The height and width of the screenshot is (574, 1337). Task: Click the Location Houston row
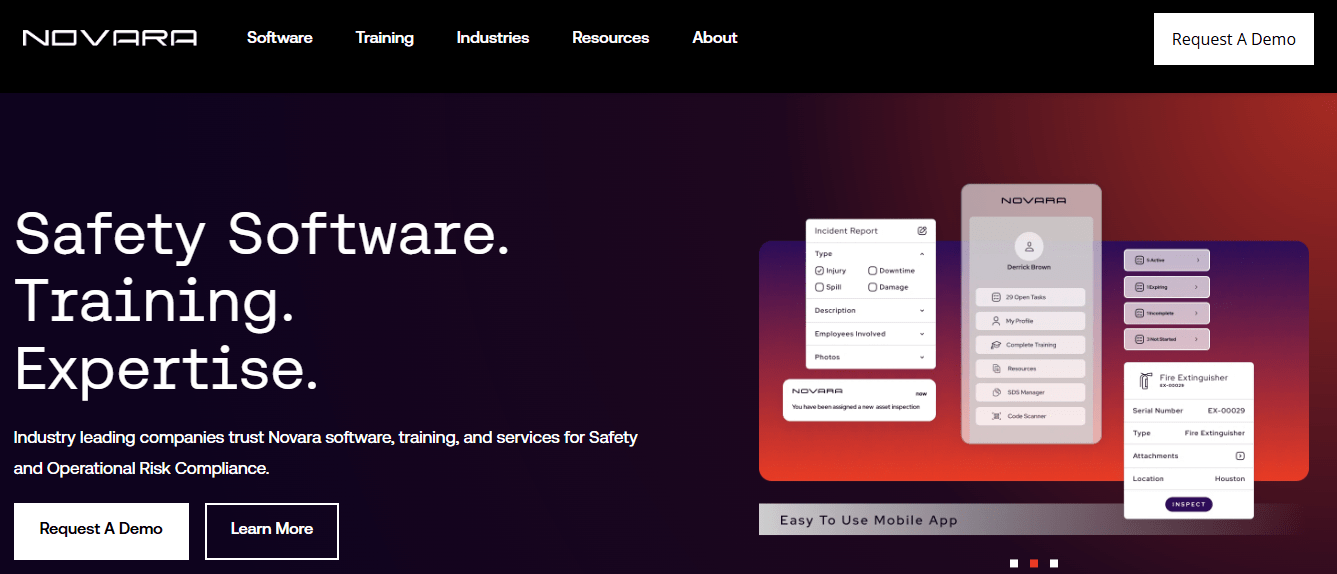(x=1189, y=479)
